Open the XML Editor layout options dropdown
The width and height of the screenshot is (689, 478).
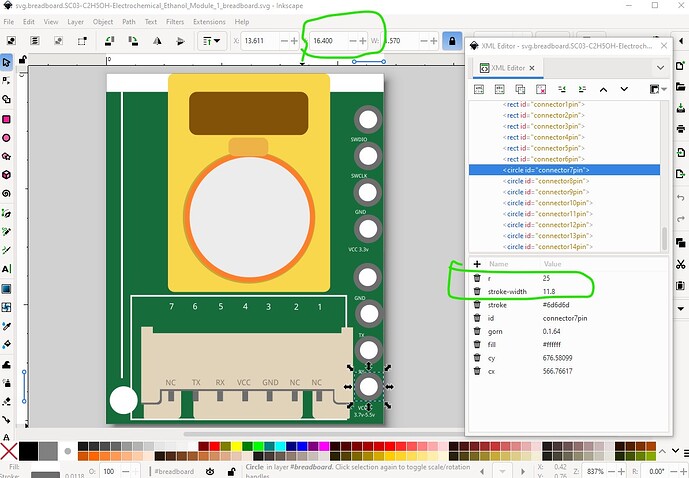click(660, 90)
